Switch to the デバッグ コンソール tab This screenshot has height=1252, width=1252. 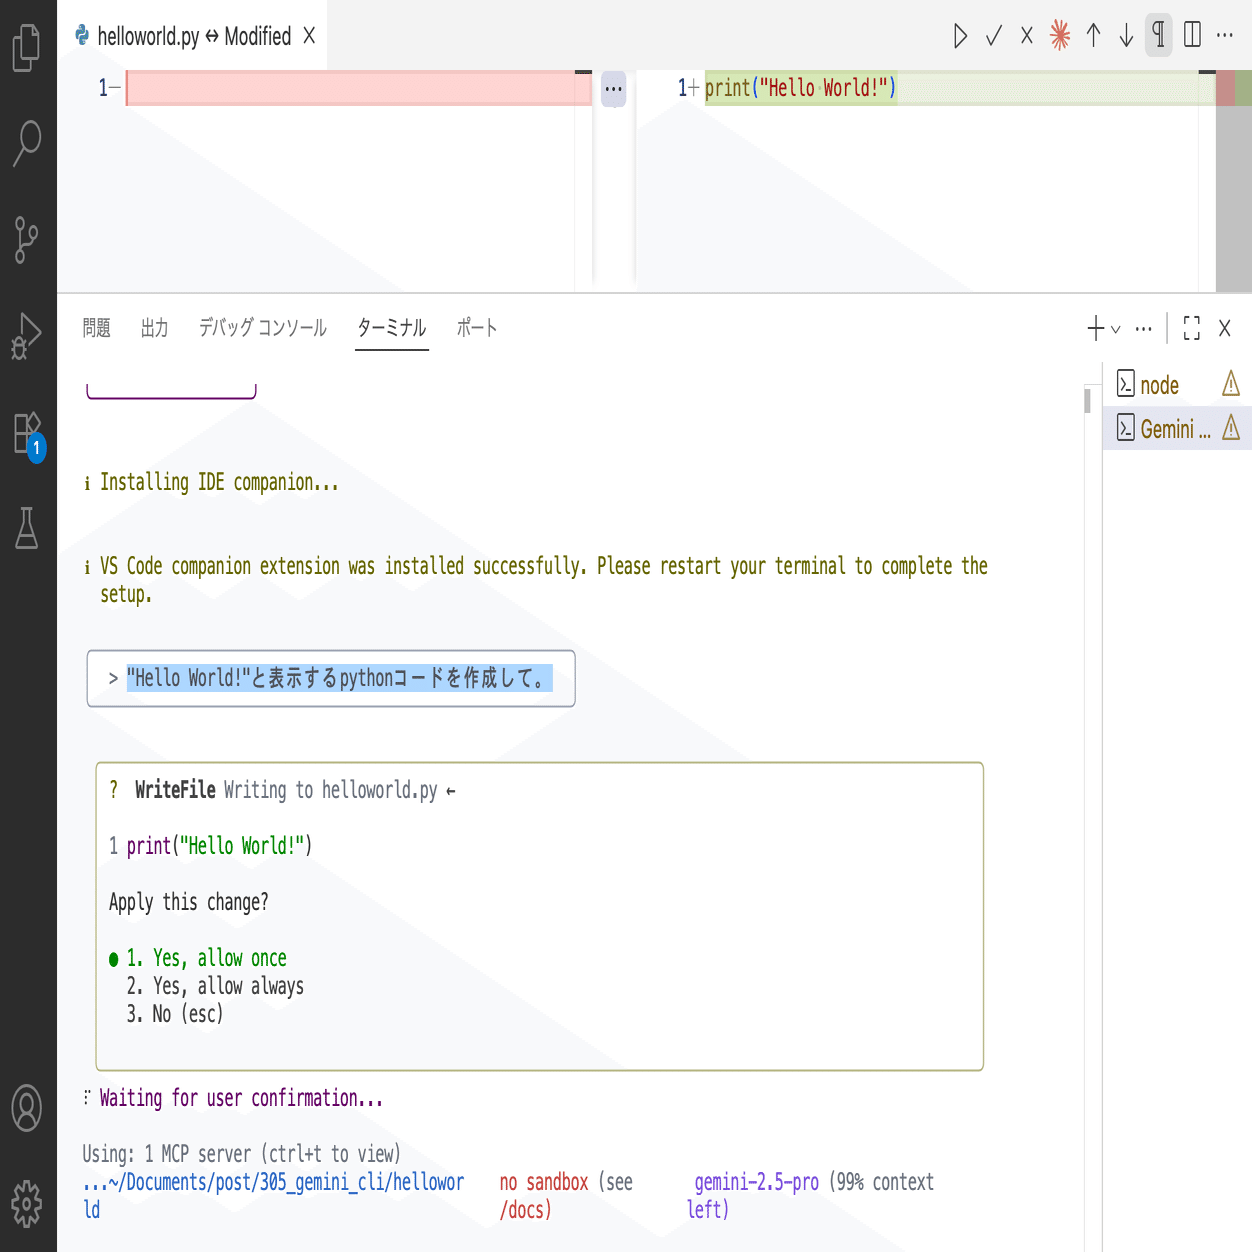(x=263, y=328)
